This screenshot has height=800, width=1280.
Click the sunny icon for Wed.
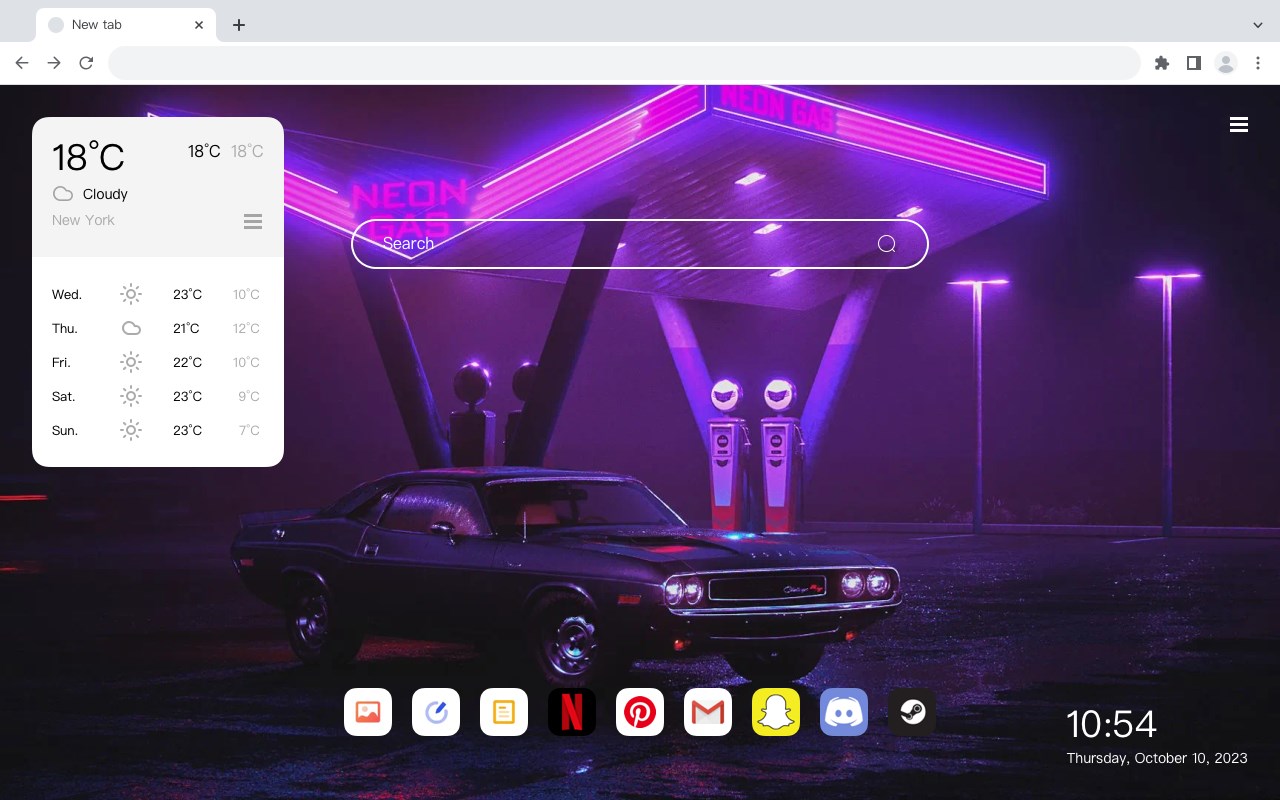(x=131, y=294)
